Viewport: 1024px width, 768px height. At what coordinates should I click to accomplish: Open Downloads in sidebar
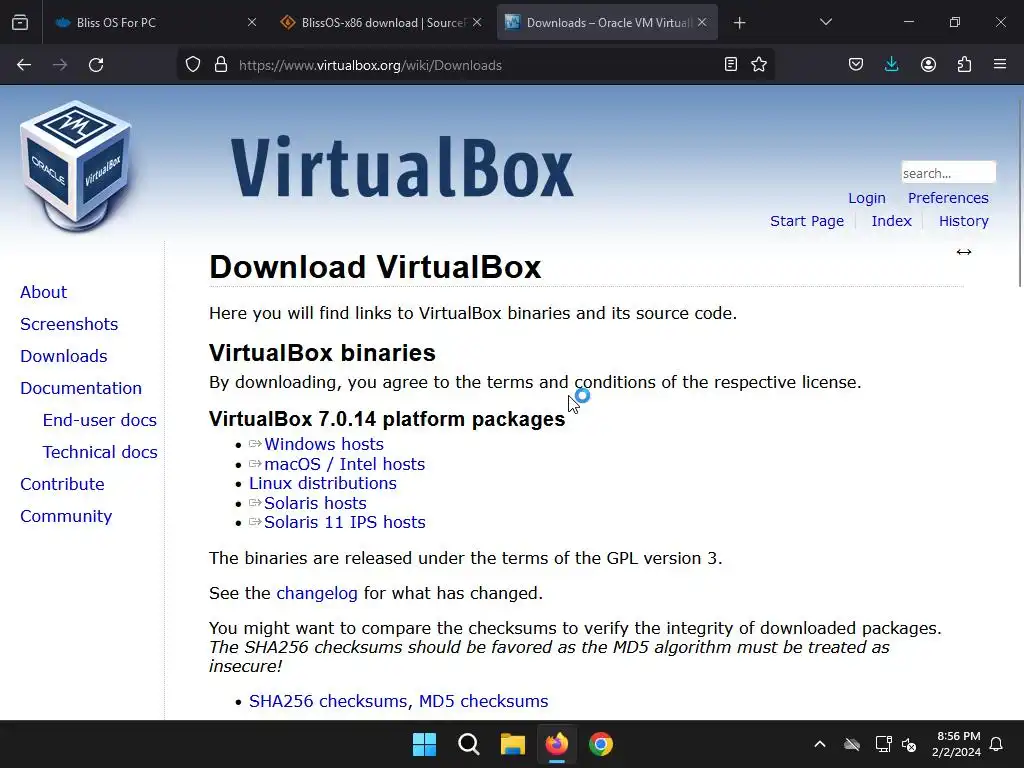[x=63, y=356]
